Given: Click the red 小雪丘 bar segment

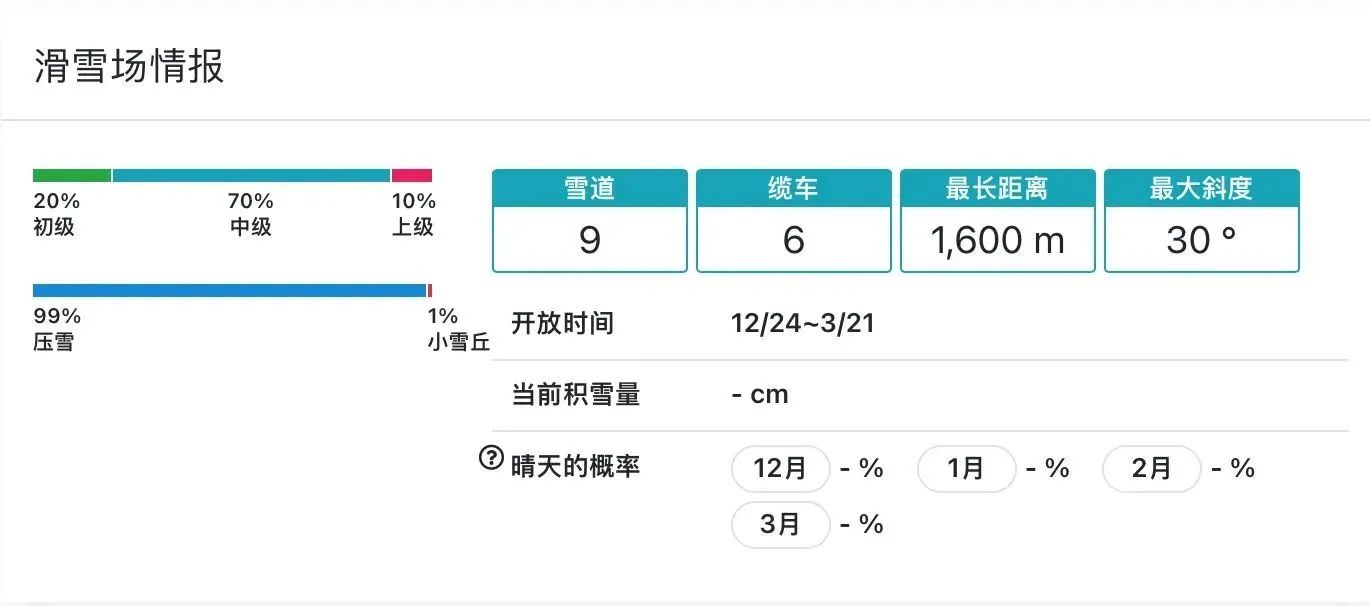Looking at the screenshot, I should click(x=430, y=291).
